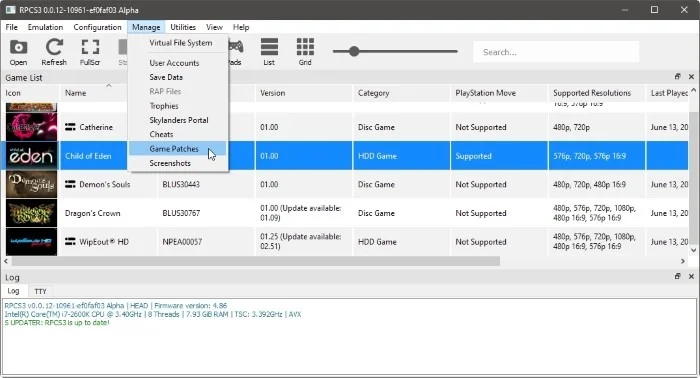The width and height of the screenshot is (700, 378).
Task: Close the Manage menu from menu bar
Action: [146, 27]
